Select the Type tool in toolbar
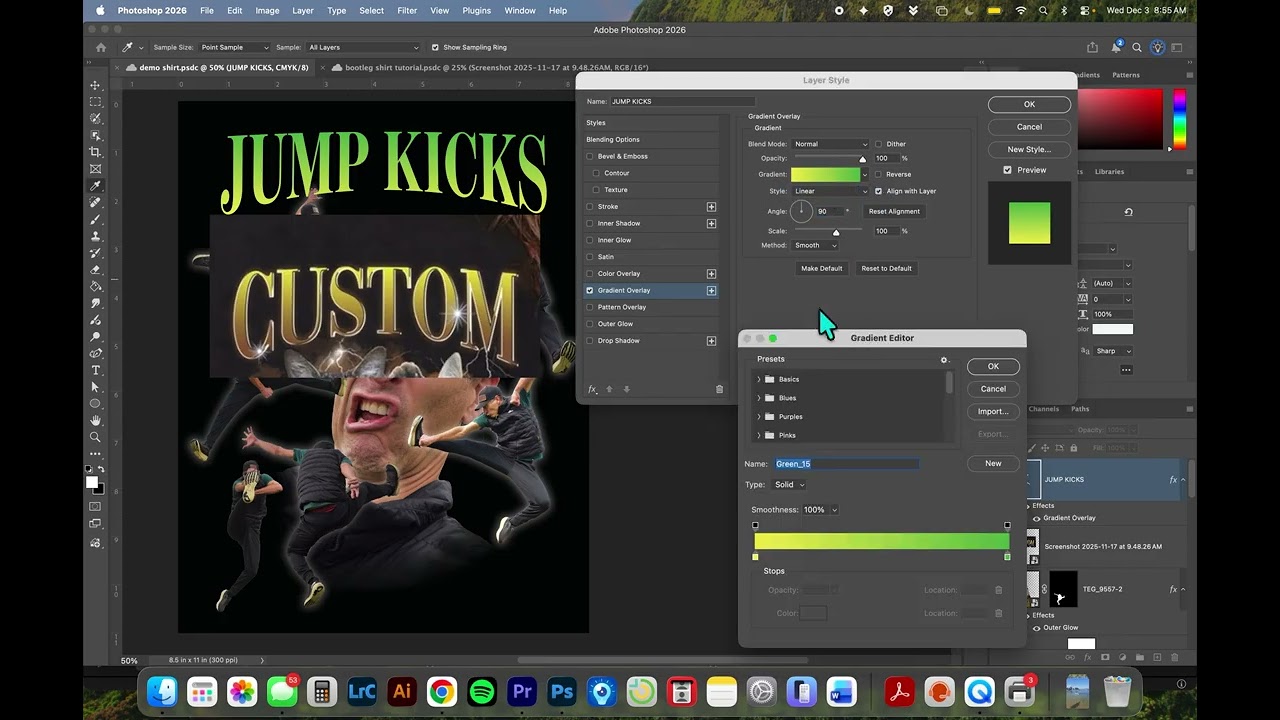 (96, 370)
